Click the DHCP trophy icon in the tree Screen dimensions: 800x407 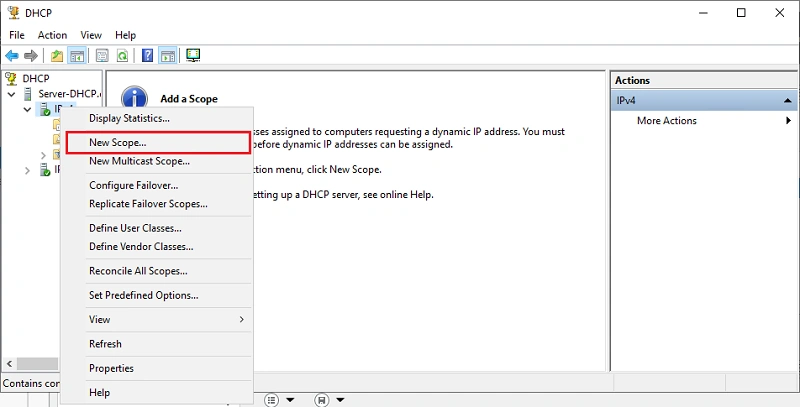(x=11, y=79)
